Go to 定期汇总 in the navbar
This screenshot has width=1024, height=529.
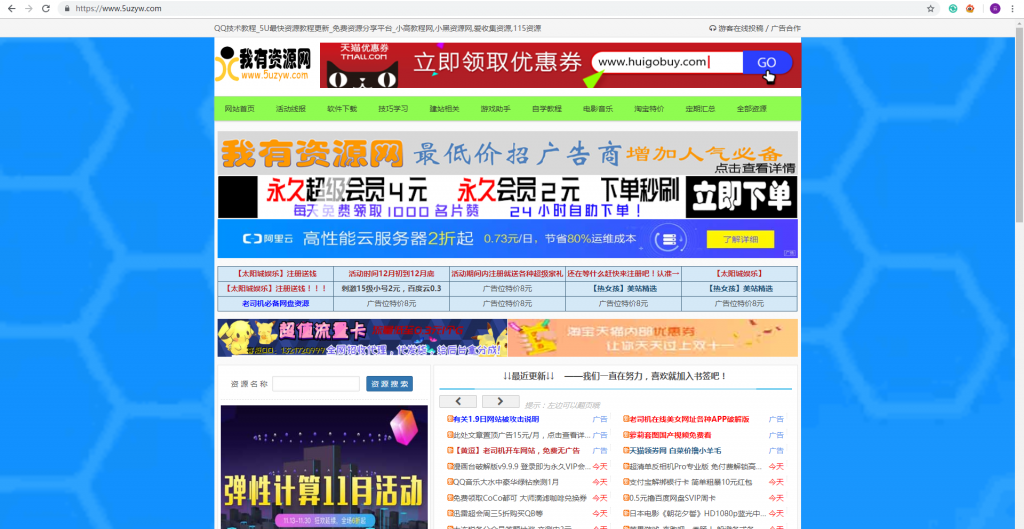700,109
